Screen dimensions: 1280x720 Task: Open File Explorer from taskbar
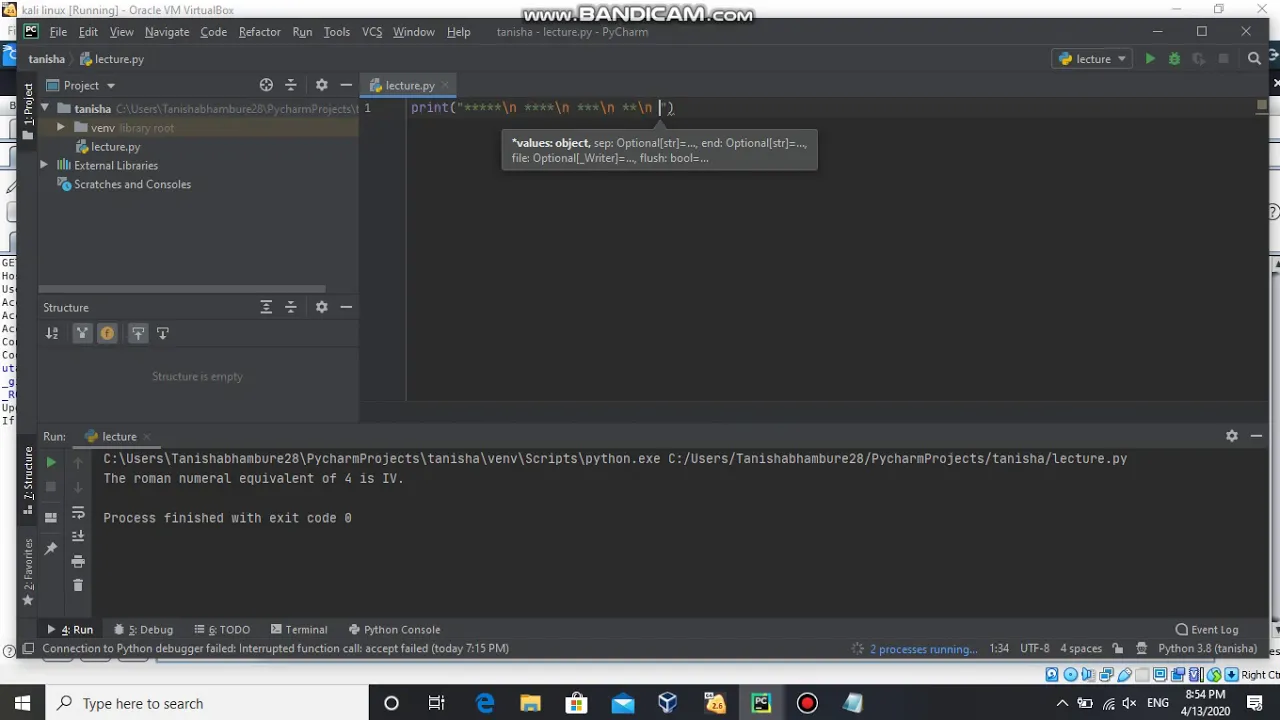[x=531, y=703]
